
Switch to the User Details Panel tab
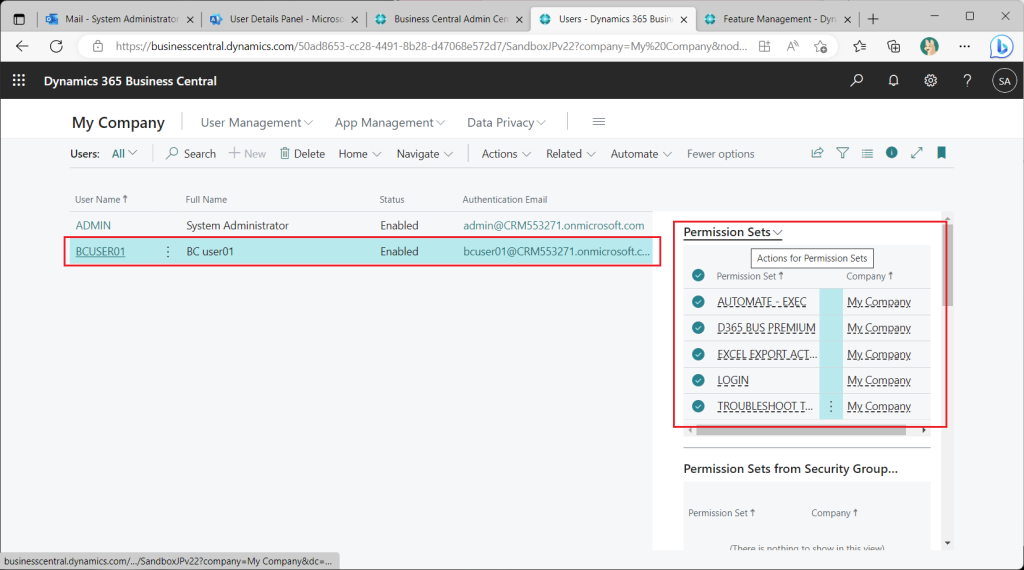pos(285,19)
